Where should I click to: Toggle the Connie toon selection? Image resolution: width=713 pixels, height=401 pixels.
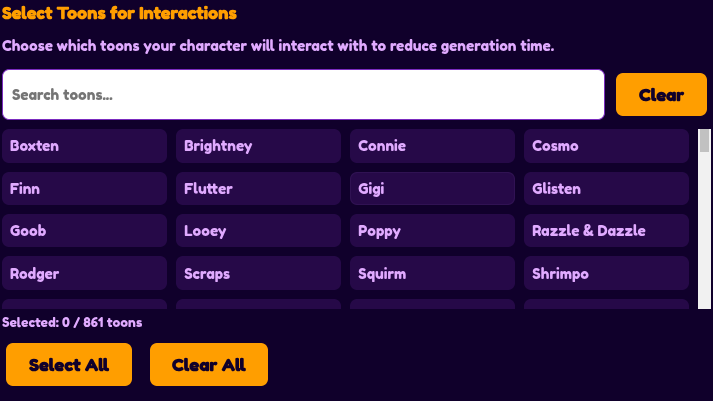[432, 146]
